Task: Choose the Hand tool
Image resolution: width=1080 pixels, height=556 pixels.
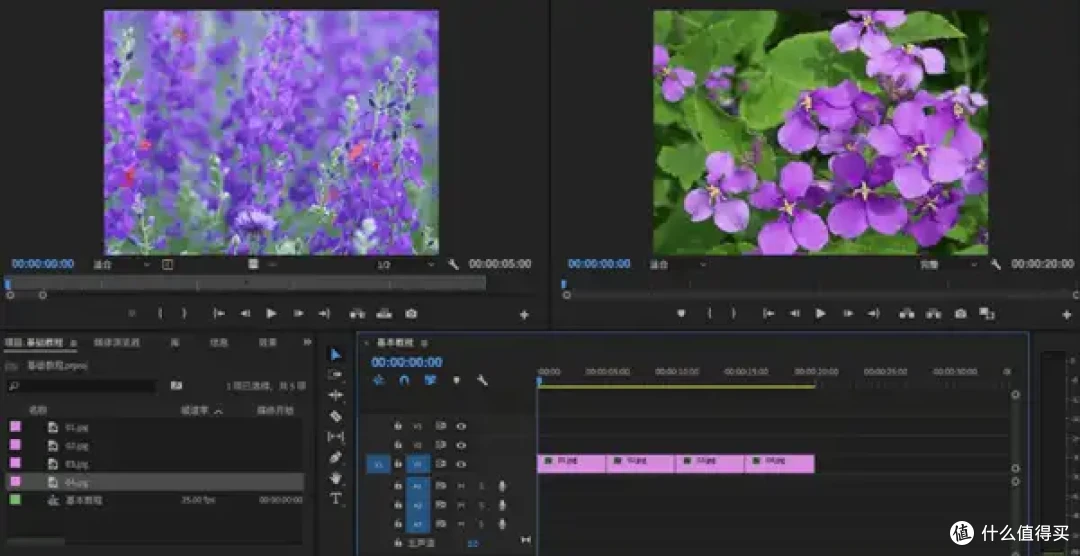Action: coord(335,477)
